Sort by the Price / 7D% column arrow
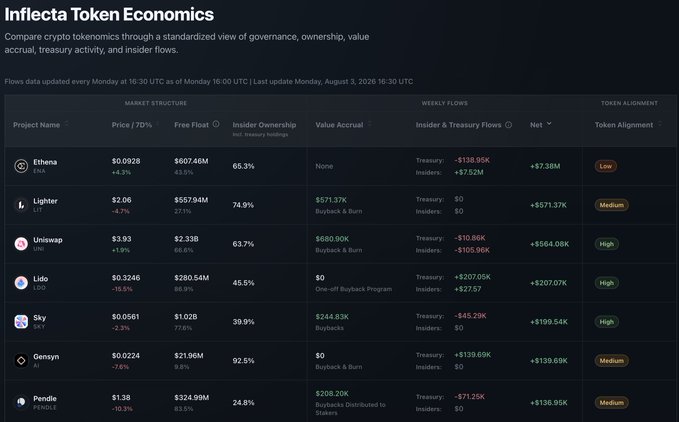 tap(158, 125)
